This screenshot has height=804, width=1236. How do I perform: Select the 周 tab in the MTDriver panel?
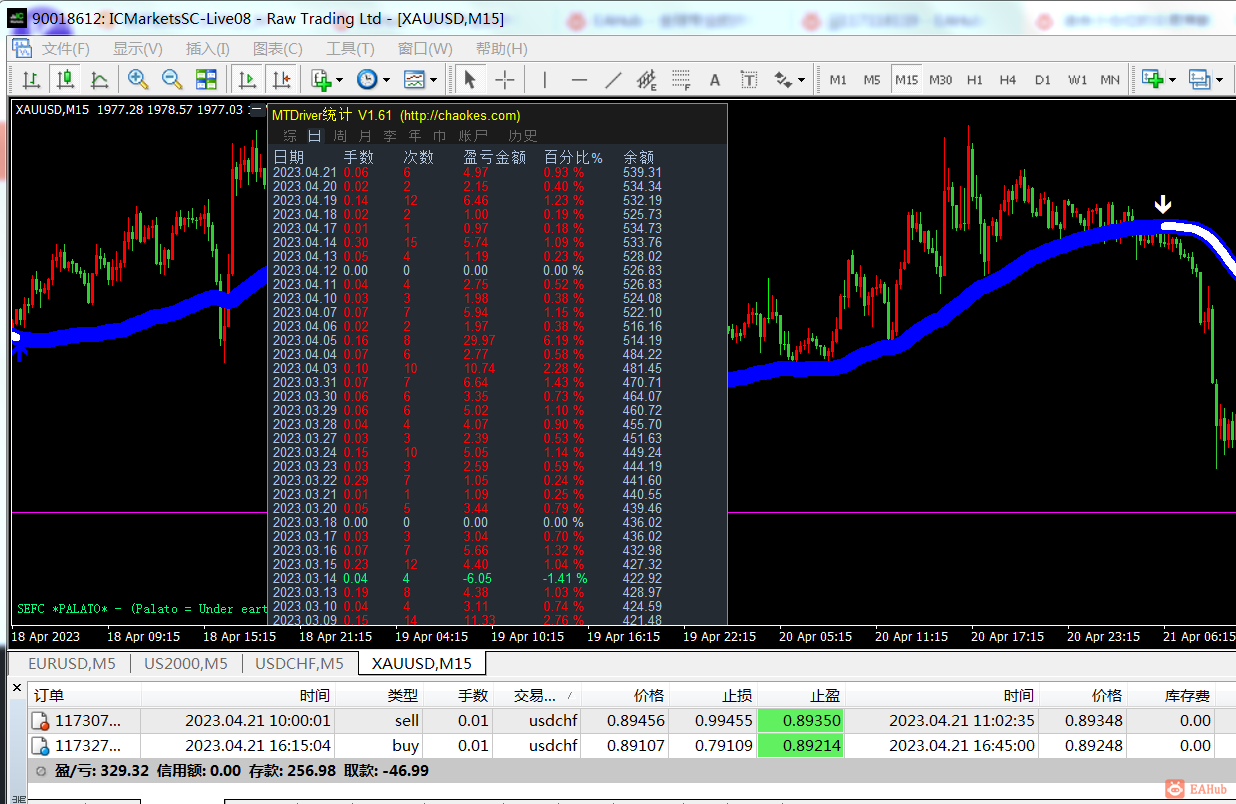click(340, 136)
